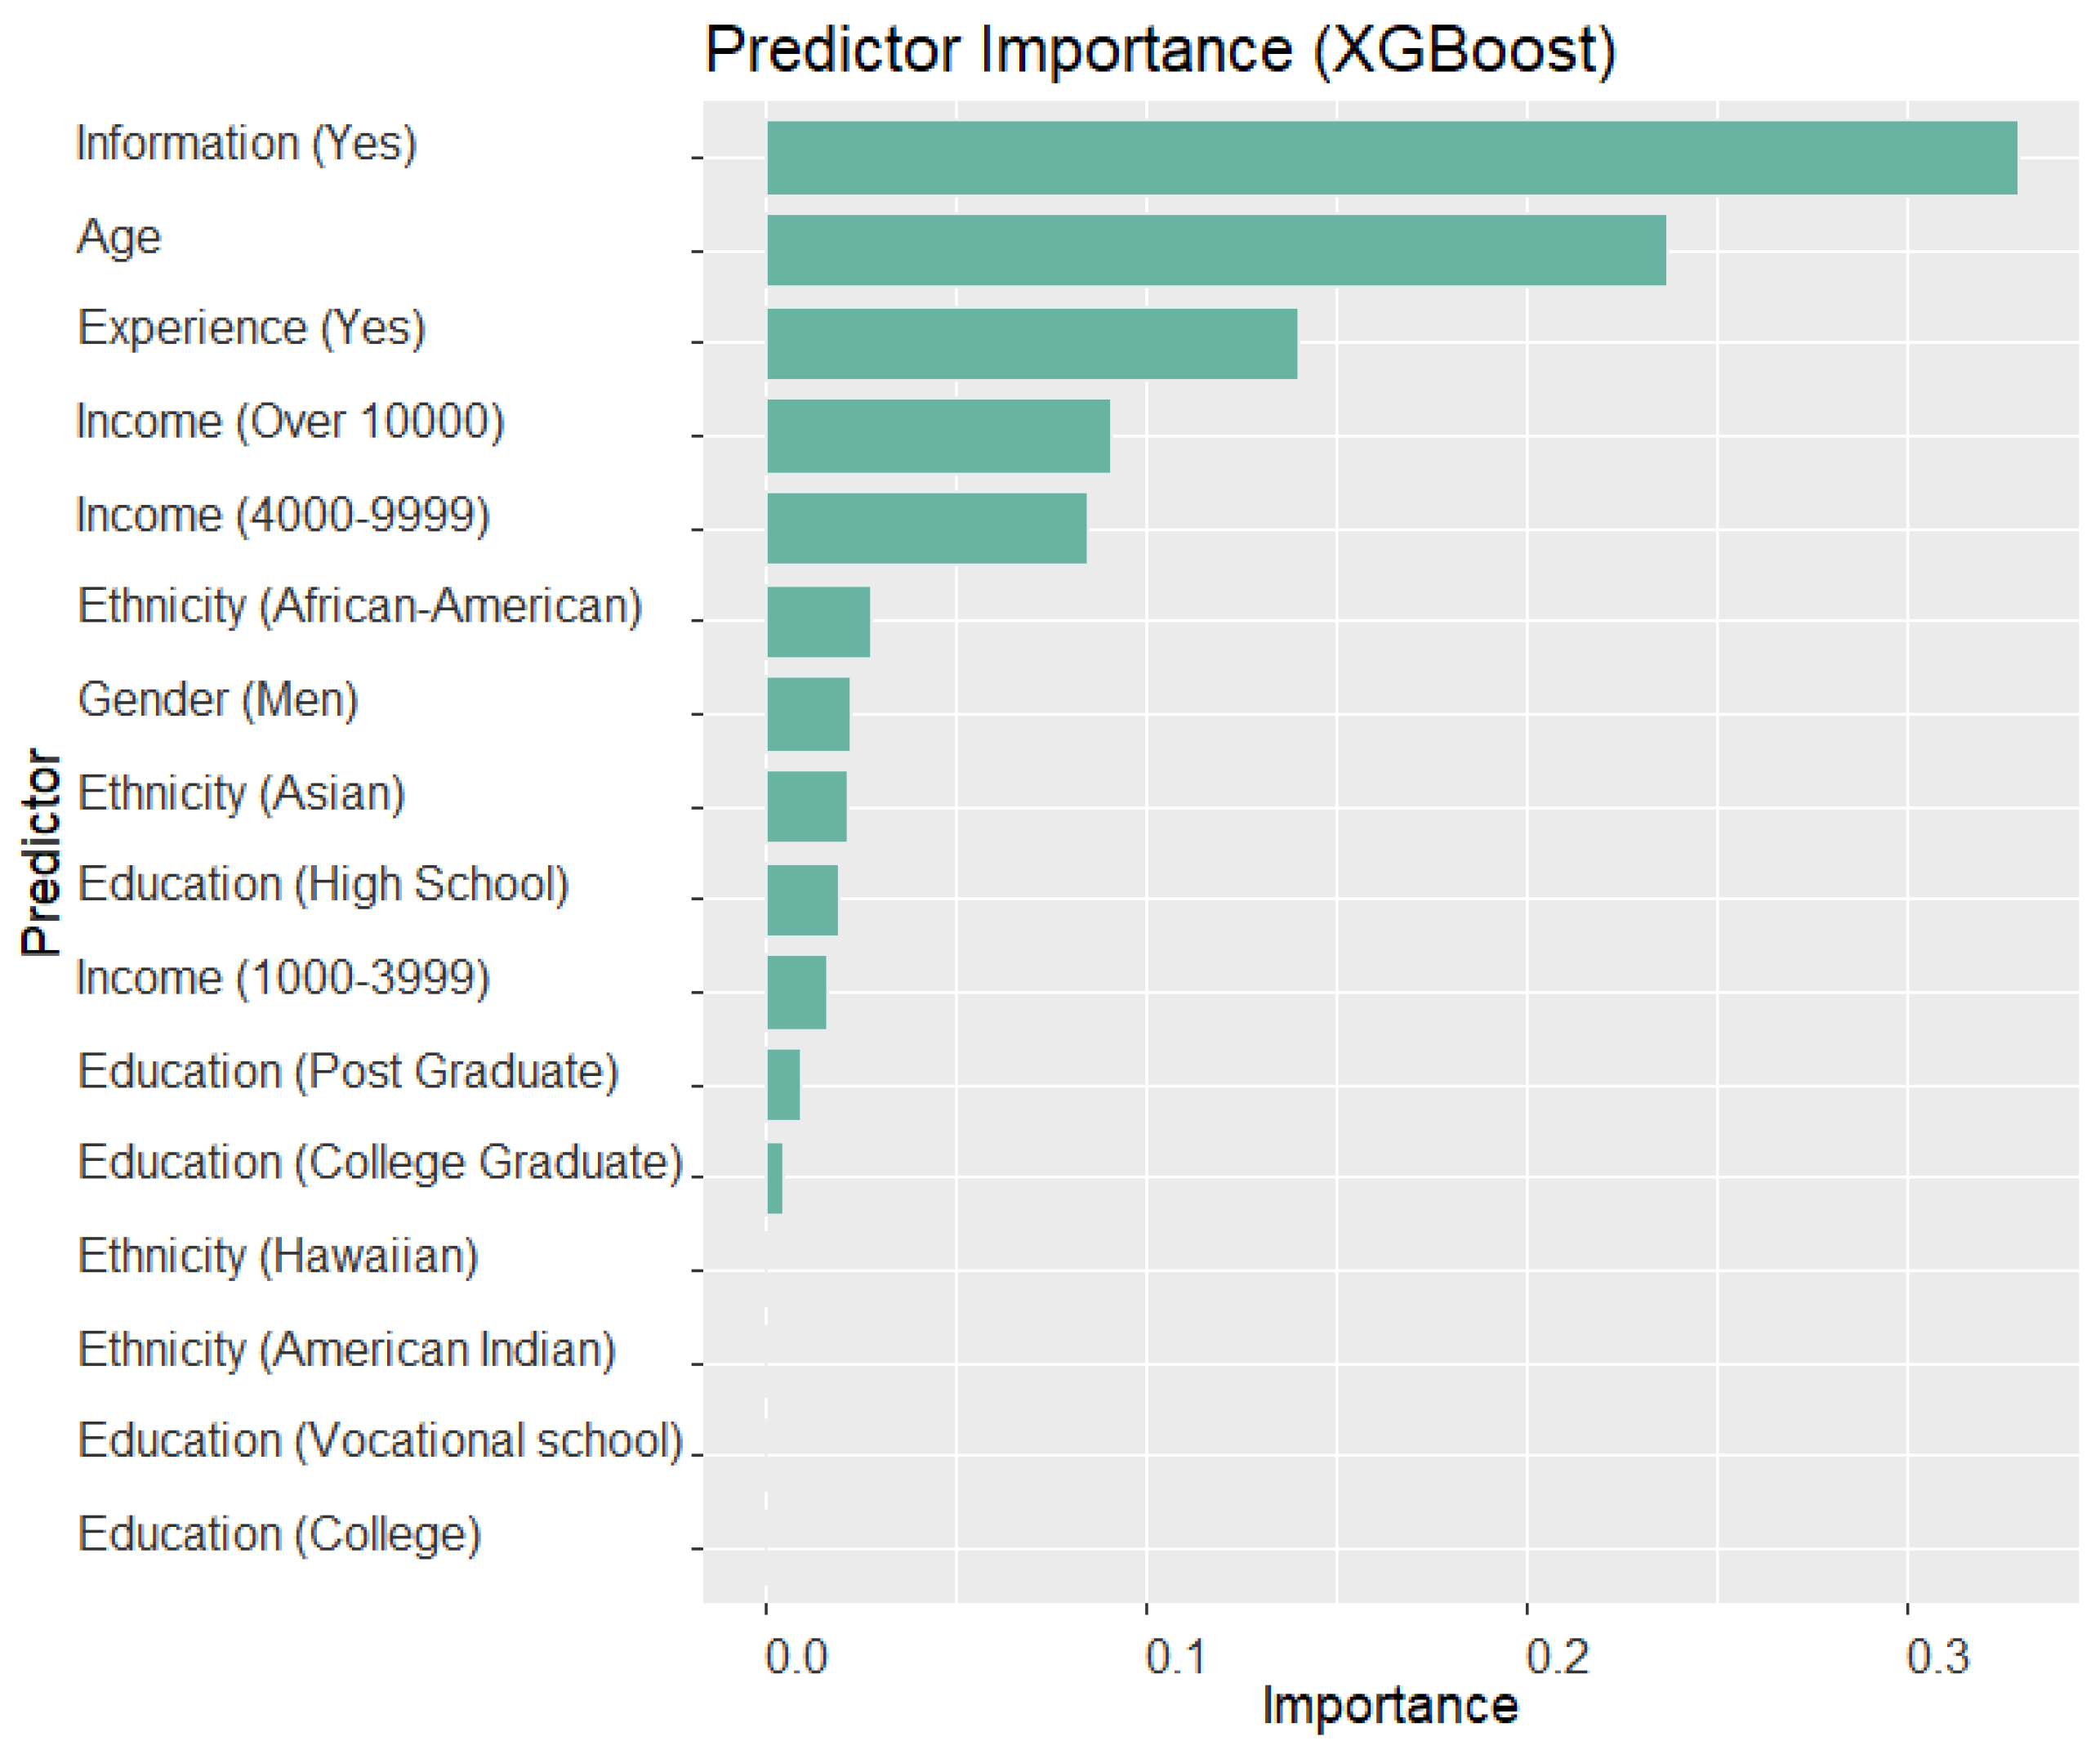Click the chart title Predictor Importance (XGBoost)
Viewport: 2100px width, 1750px height.
[x=1159, y=50]
